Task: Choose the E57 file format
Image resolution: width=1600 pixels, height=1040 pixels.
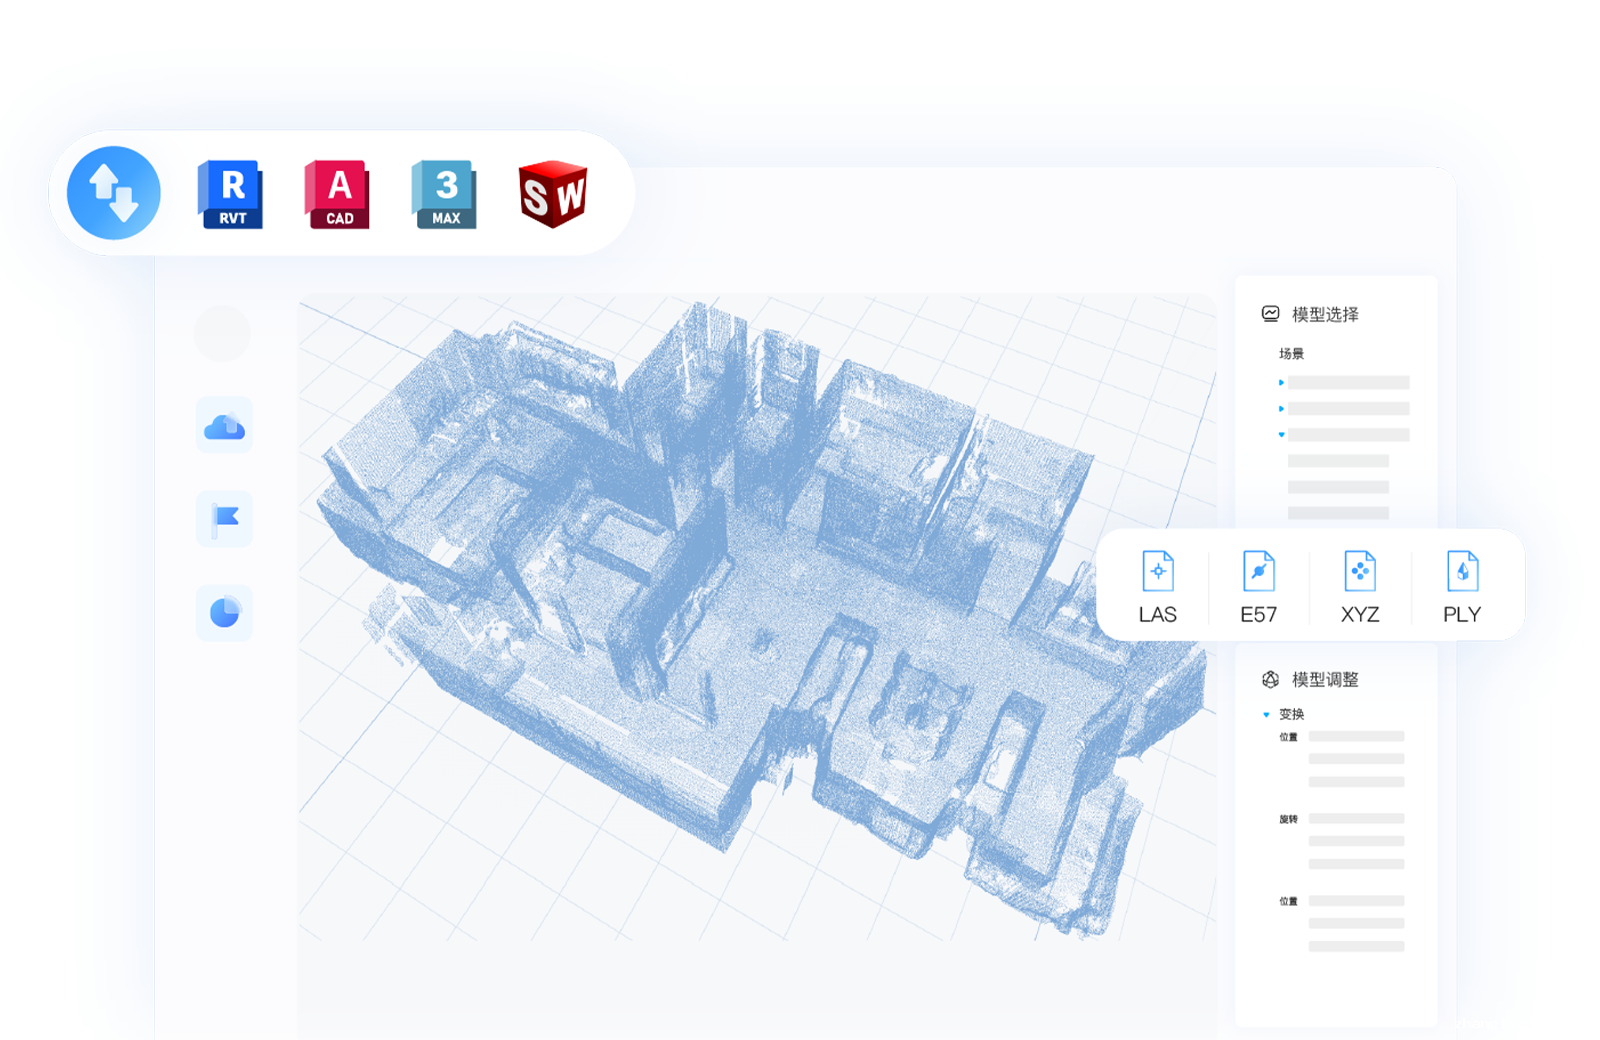Action: (1258, 586)
